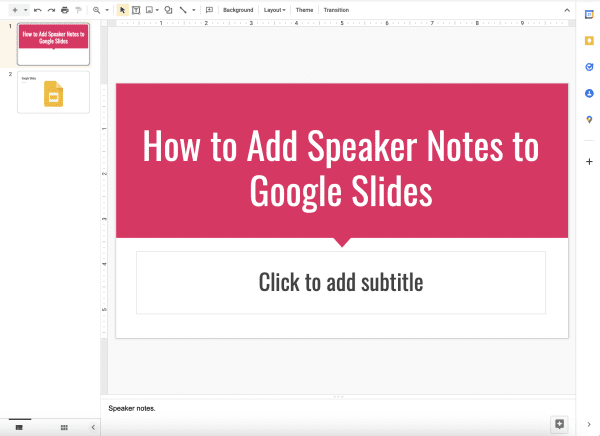Image resolution: width=600 pixels, height=436 pixels.
Task: Click into the Speaker notes field
Action: click(x=338, y=408)
